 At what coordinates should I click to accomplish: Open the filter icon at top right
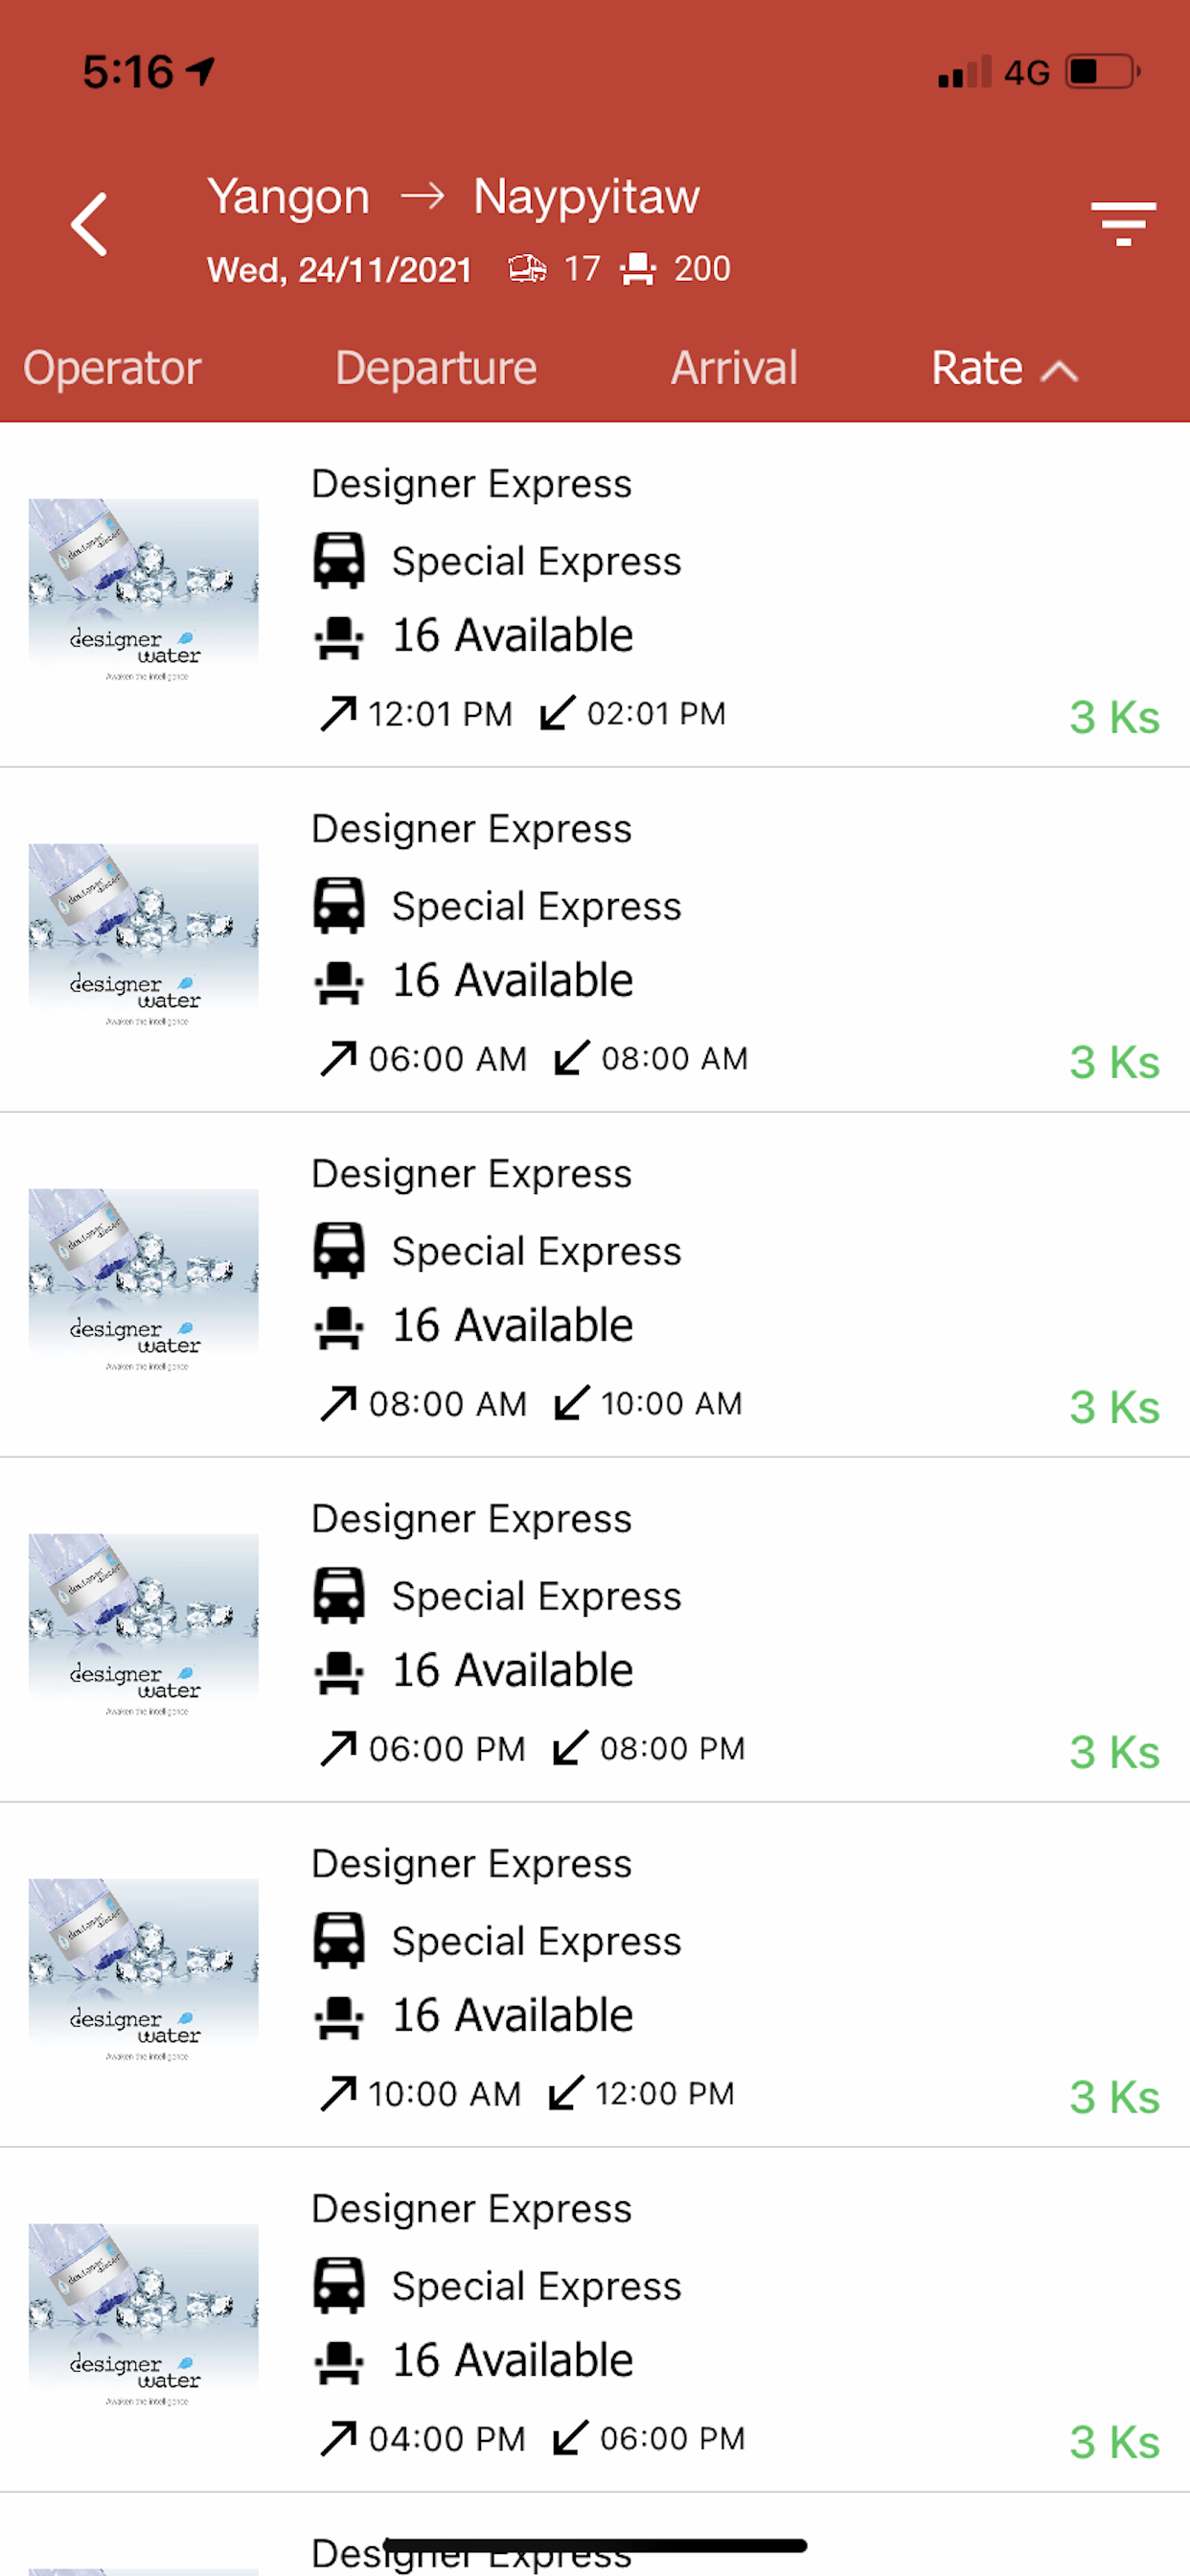pyautogui.click(x=1123, y=223)
